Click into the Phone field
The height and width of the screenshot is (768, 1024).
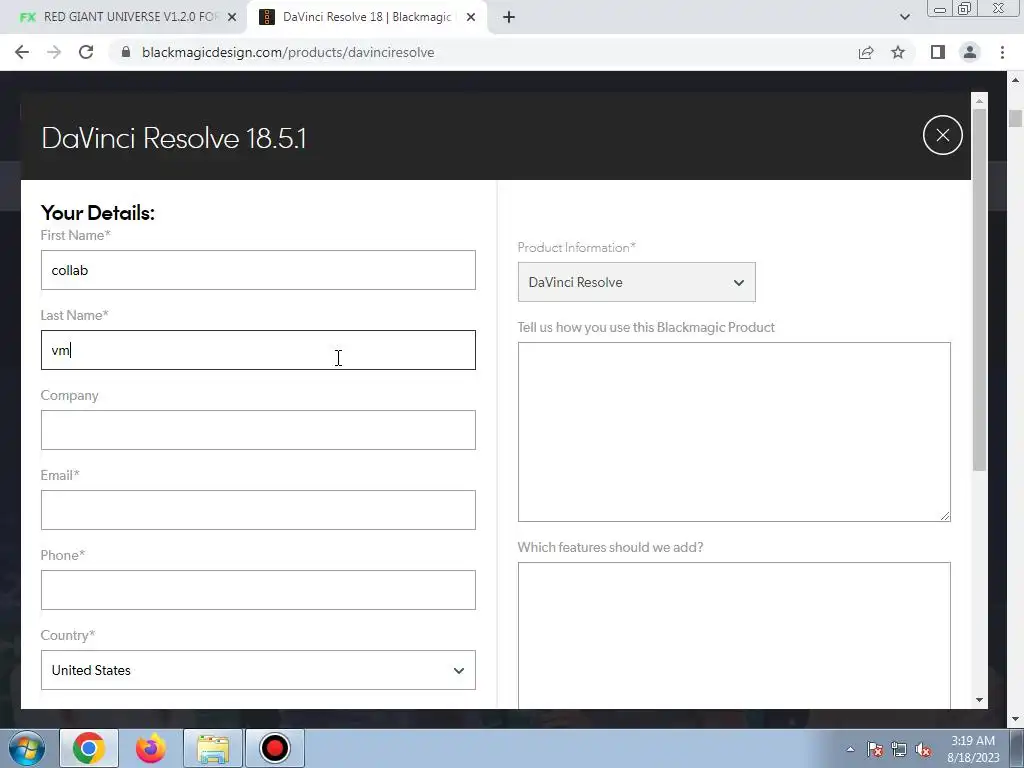[258, 590]
